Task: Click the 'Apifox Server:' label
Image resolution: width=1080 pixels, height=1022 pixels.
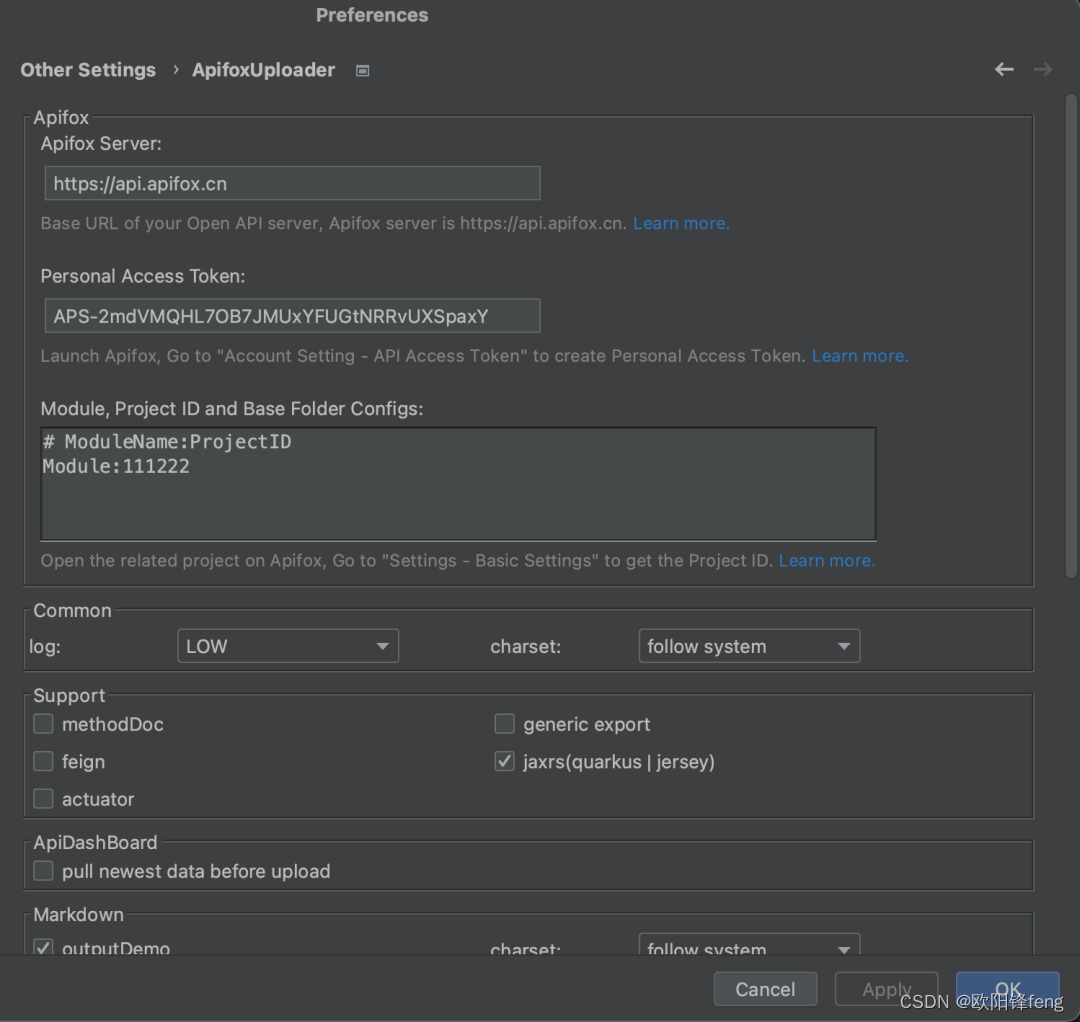Action: tap(101, 143)
